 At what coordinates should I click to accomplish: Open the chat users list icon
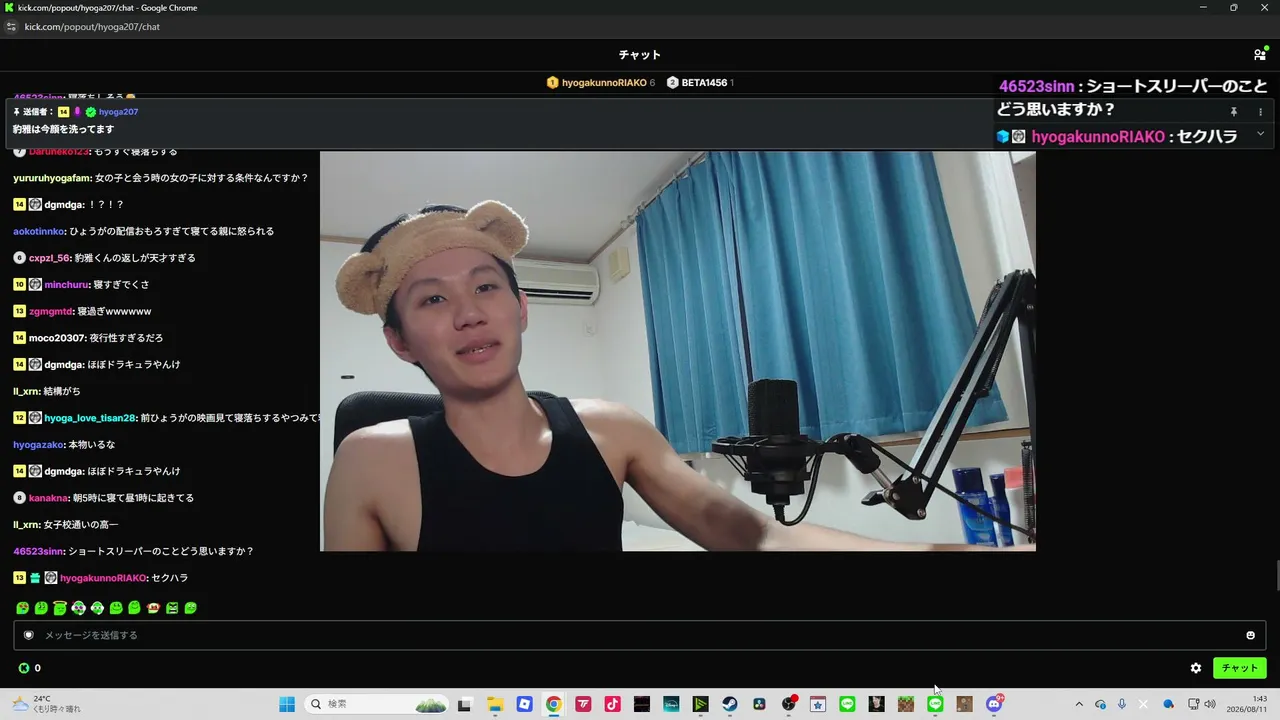tap(1259, 55)
